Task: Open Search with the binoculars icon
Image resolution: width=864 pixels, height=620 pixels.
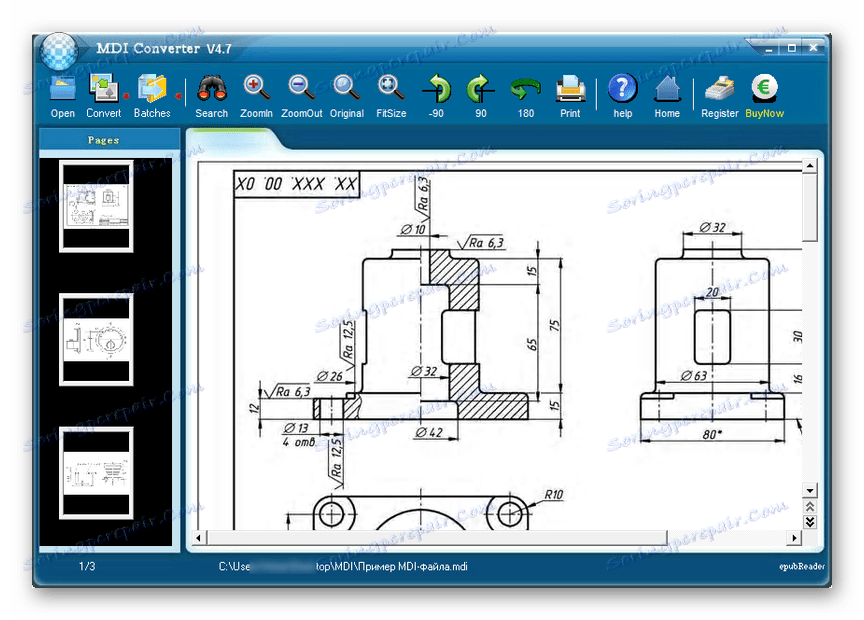Action: (212, 88)
